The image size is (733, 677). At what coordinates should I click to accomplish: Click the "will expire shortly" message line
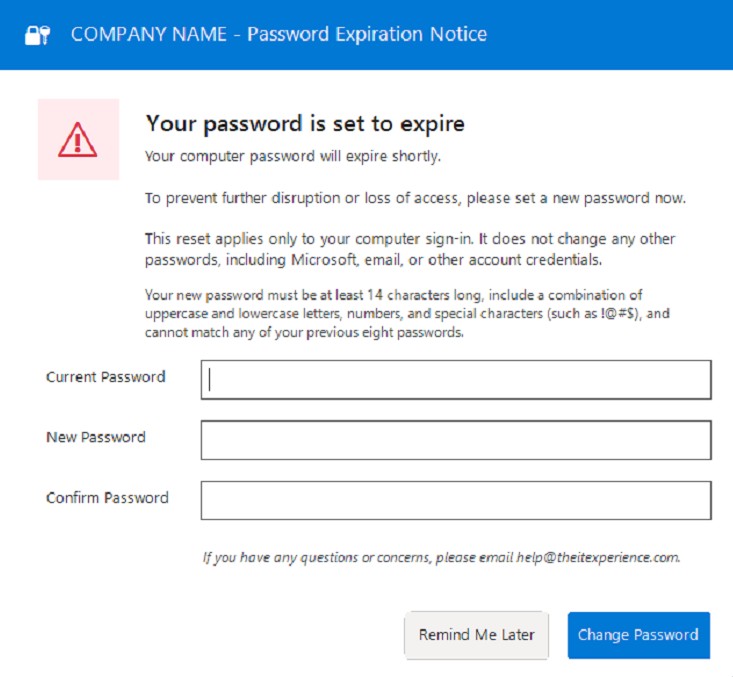(293, 157)
